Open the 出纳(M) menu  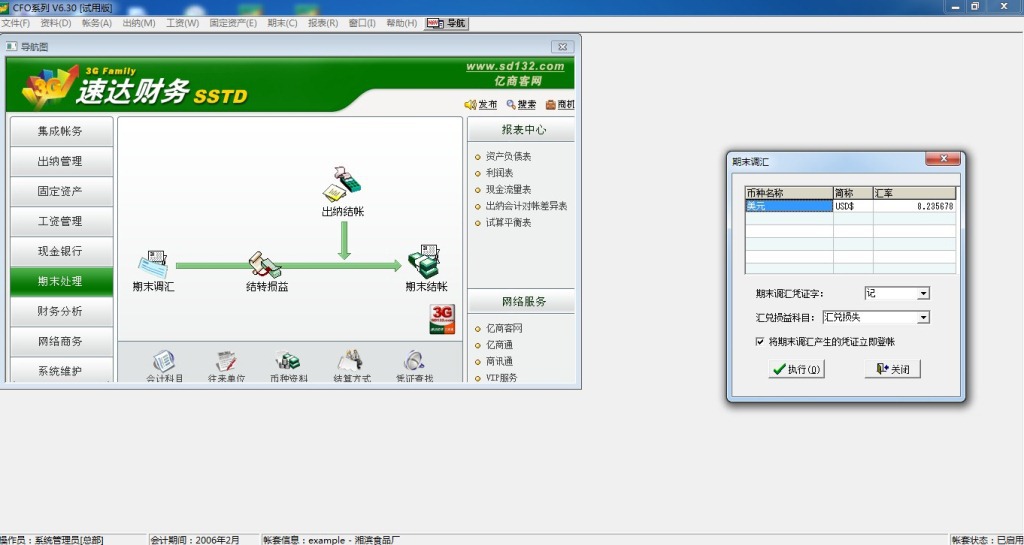[x=138, y=23]
